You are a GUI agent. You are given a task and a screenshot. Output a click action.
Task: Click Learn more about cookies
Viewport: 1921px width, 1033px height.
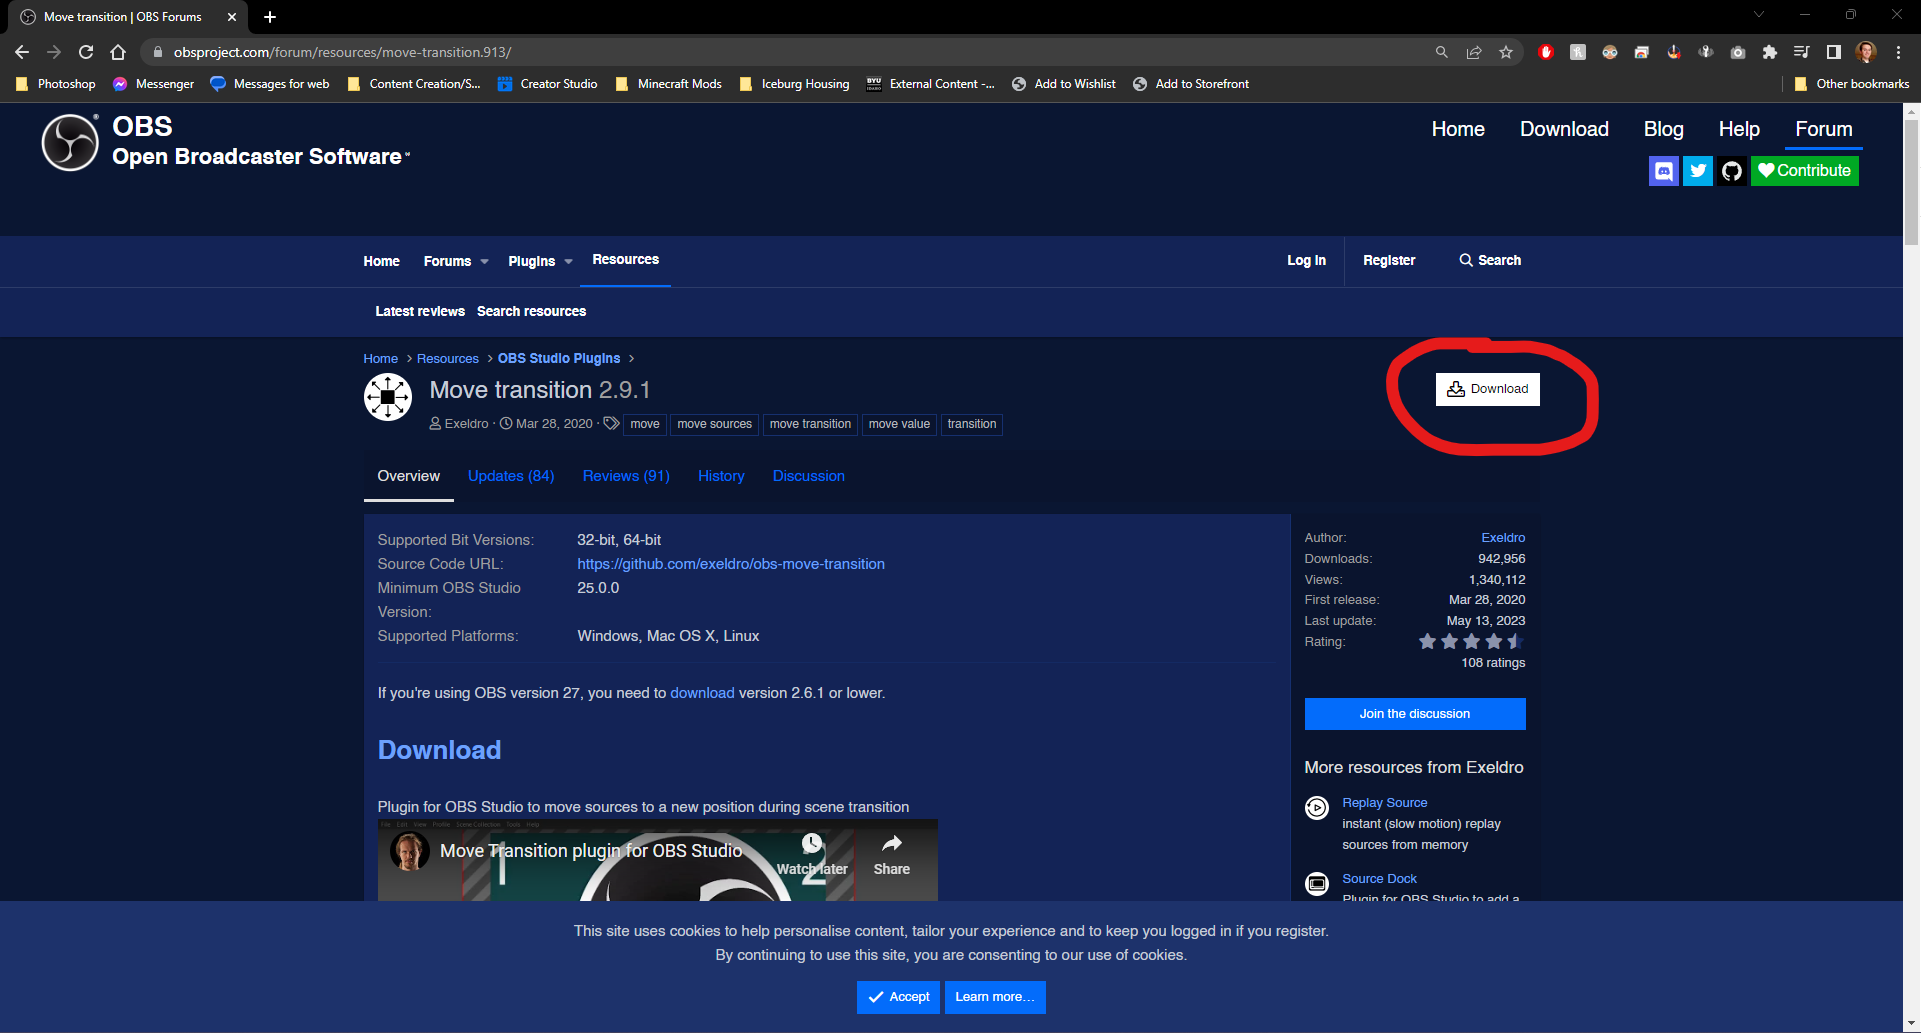(995, 997)
